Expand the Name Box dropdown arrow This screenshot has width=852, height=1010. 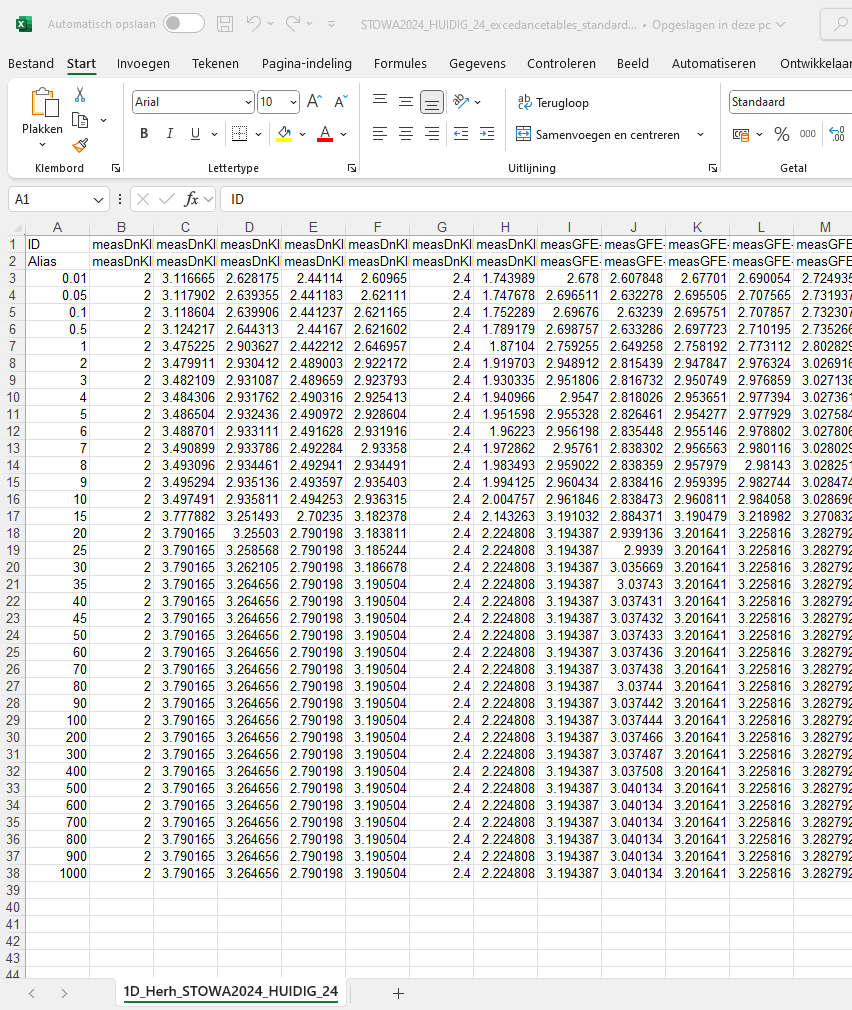[99, 200]
